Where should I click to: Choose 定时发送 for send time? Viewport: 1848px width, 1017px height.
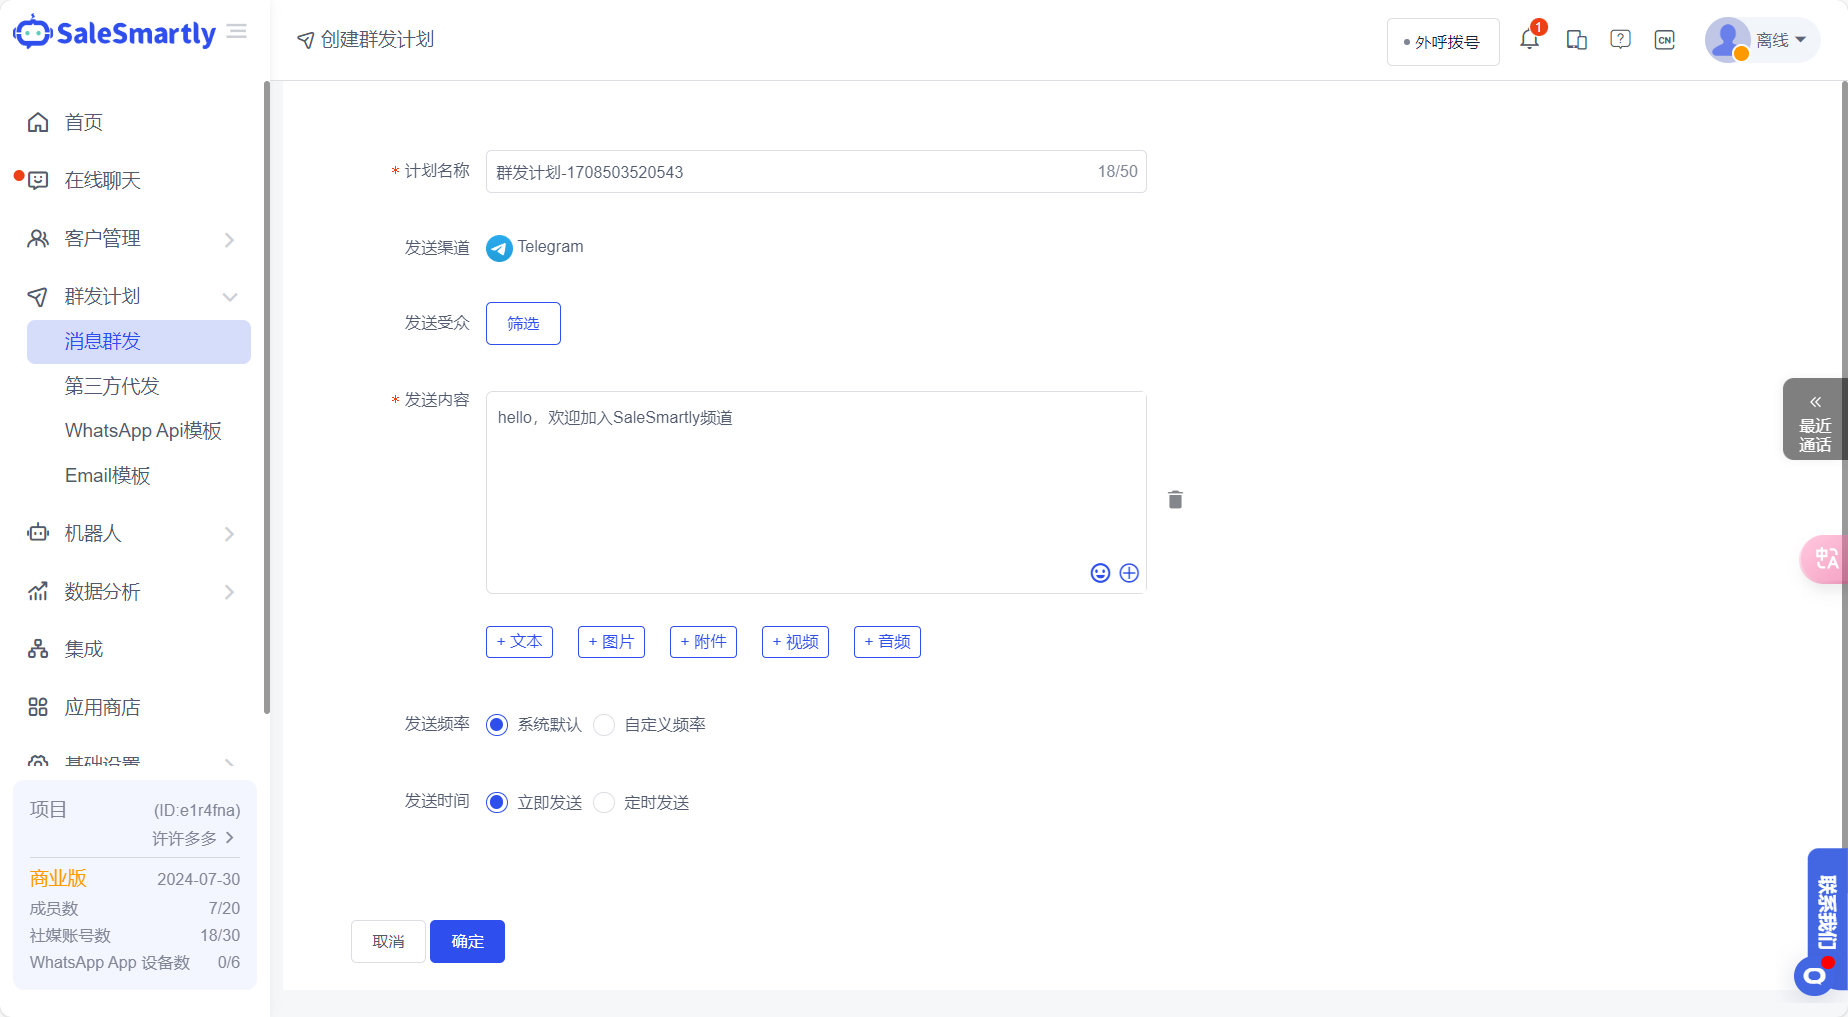[x=604, y=802]
